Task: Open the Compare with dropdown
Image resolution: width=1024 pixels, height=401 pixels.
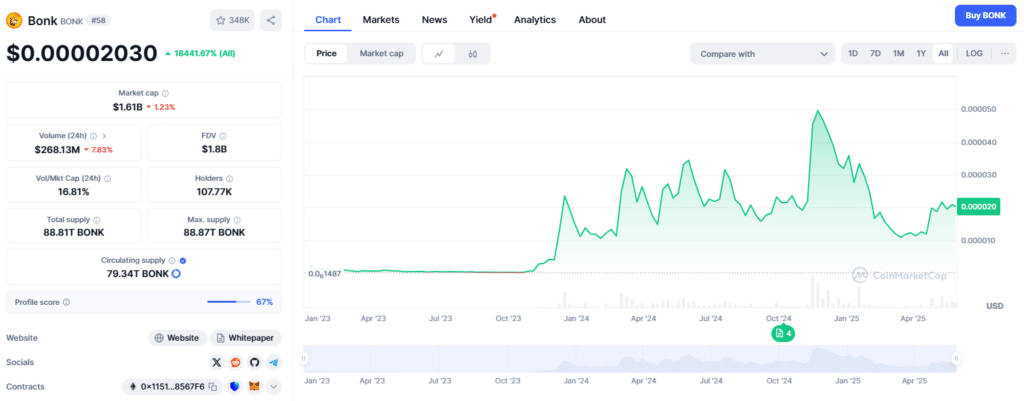Action: (x=763, y=54)
